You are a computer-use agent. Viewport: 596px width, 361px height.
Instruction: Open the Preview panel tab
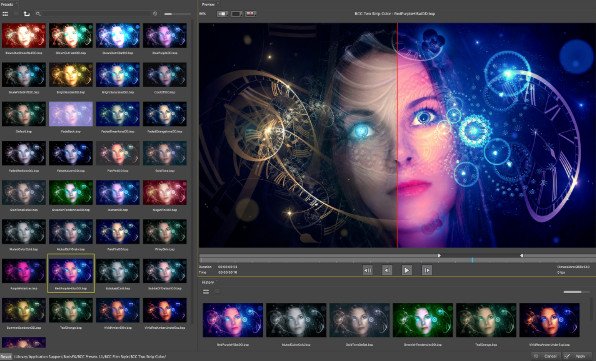point(208,5)
